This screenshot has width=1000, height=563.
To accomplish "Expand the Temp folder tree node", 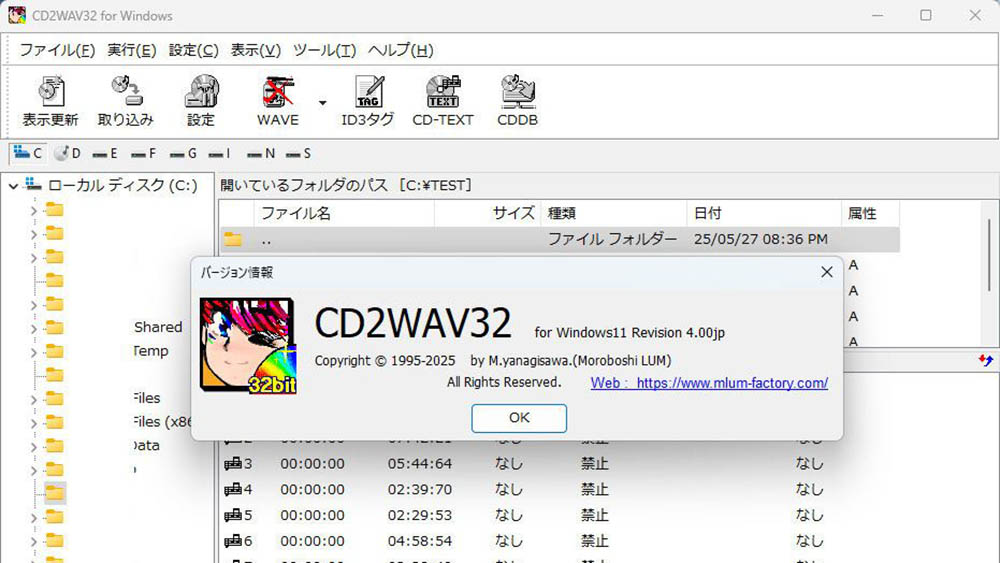I will 34,352.
